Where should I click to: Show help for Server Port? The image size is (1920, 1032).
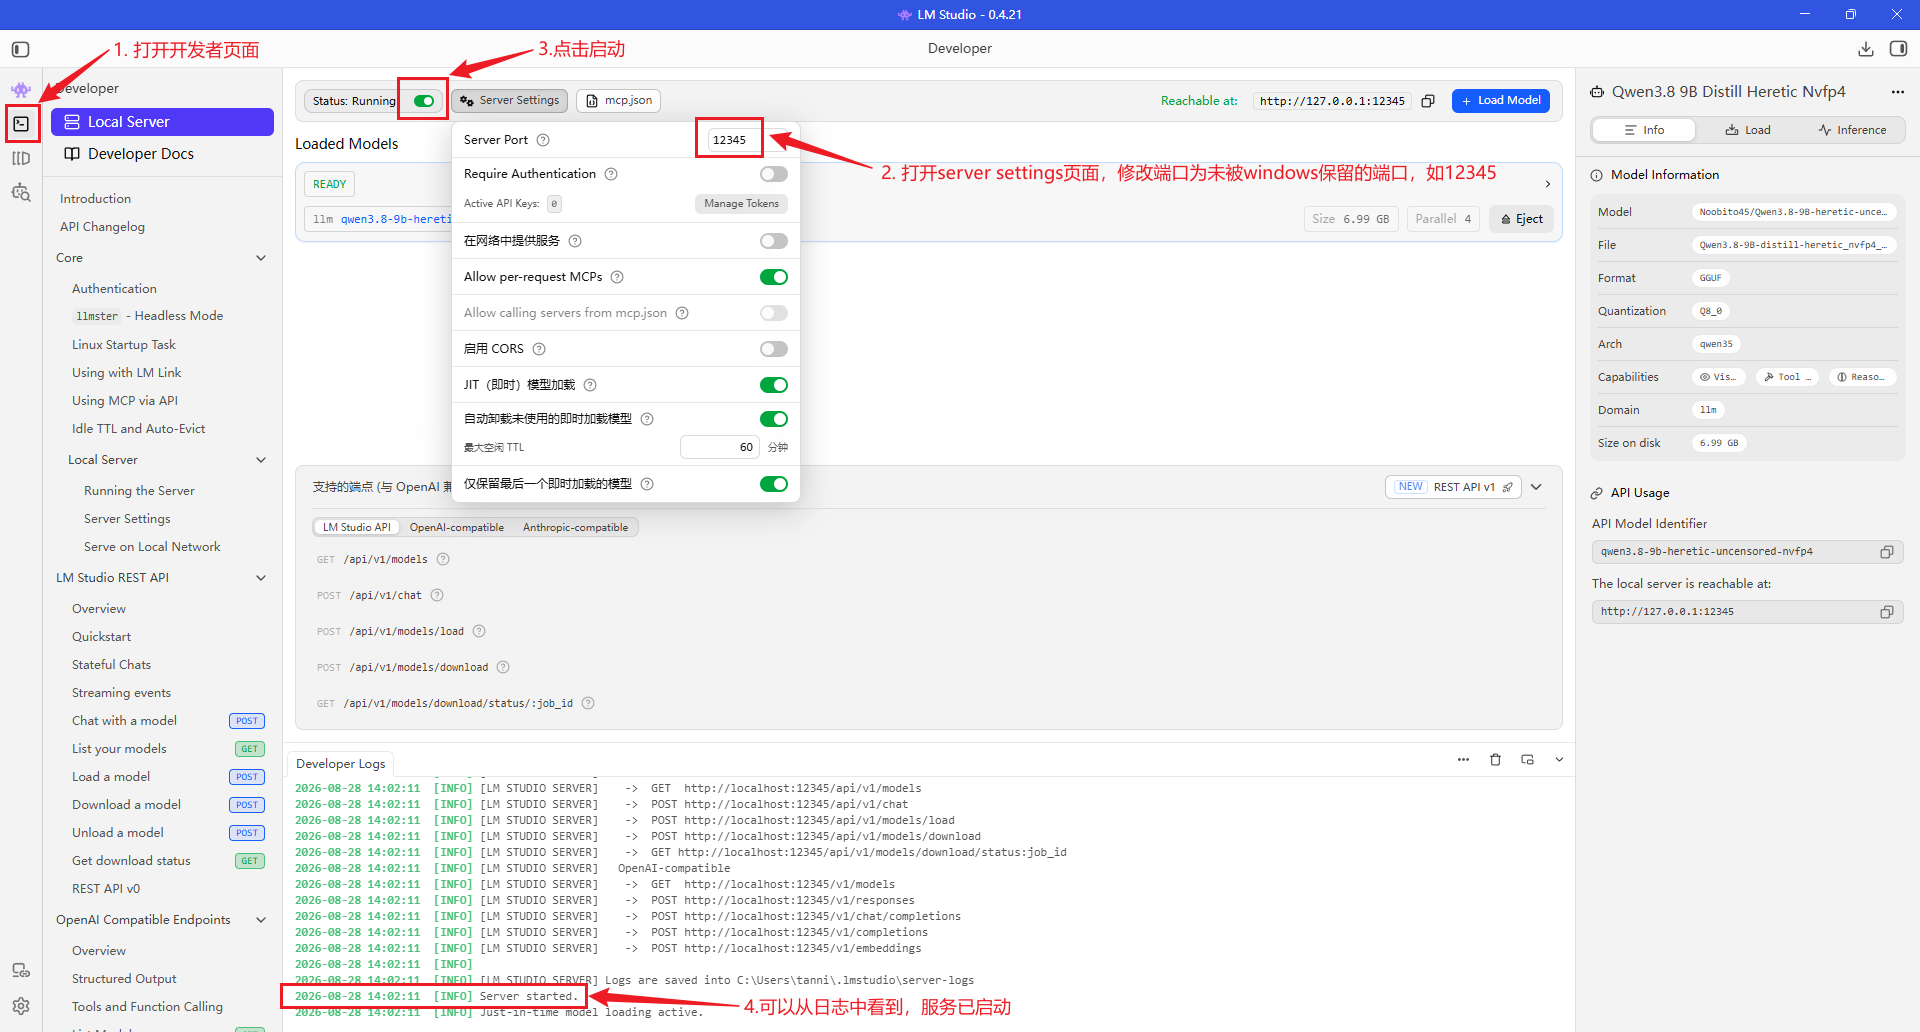543,140
